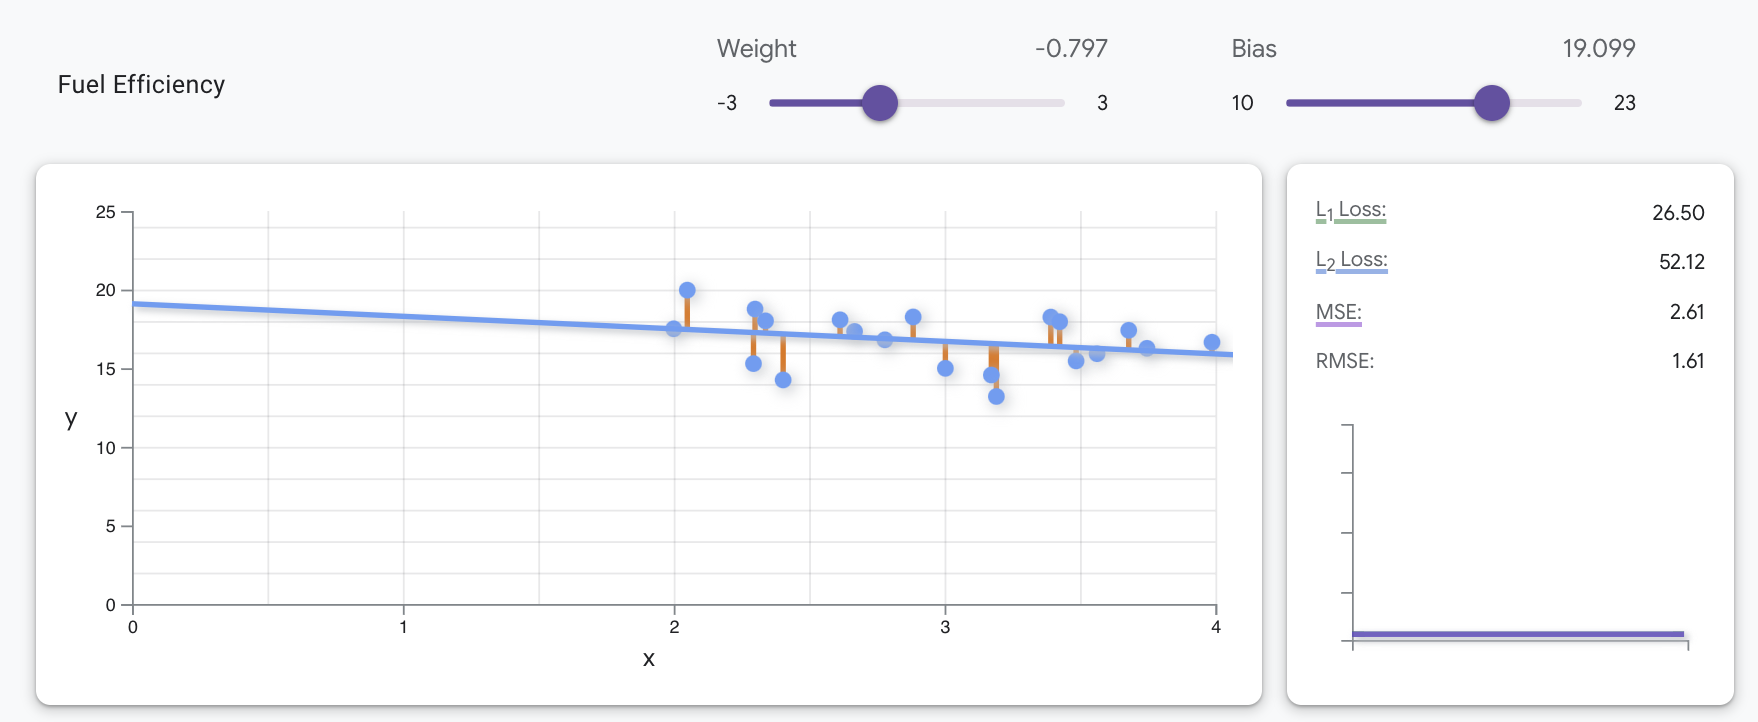Click the Weight value -0.797
This screenshot has width=1758, height=722.
click(x=1071, y=48)
